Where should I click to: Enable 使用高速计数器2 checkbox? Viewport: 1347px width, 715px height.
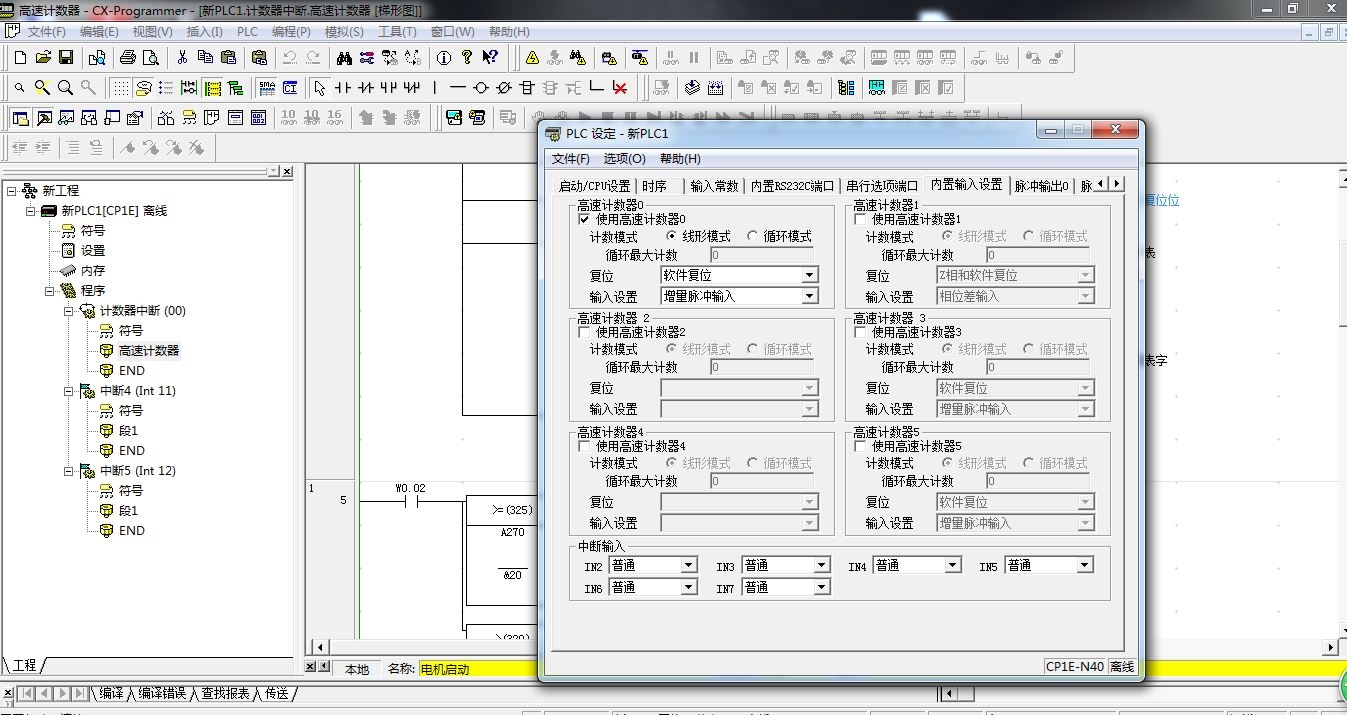point(585,332)
